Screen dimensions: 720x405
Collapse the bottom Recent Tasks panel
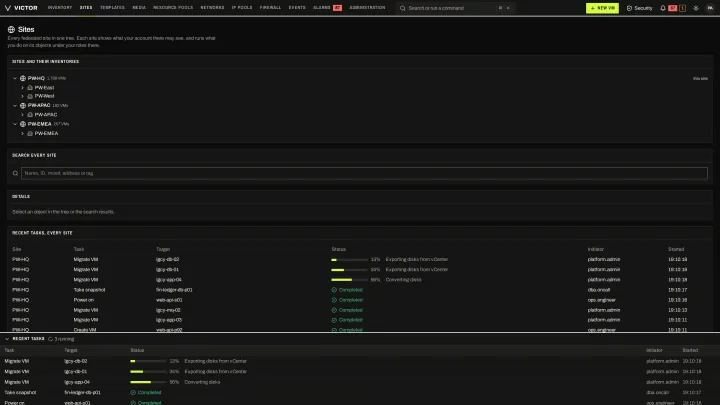pos(7,339)
